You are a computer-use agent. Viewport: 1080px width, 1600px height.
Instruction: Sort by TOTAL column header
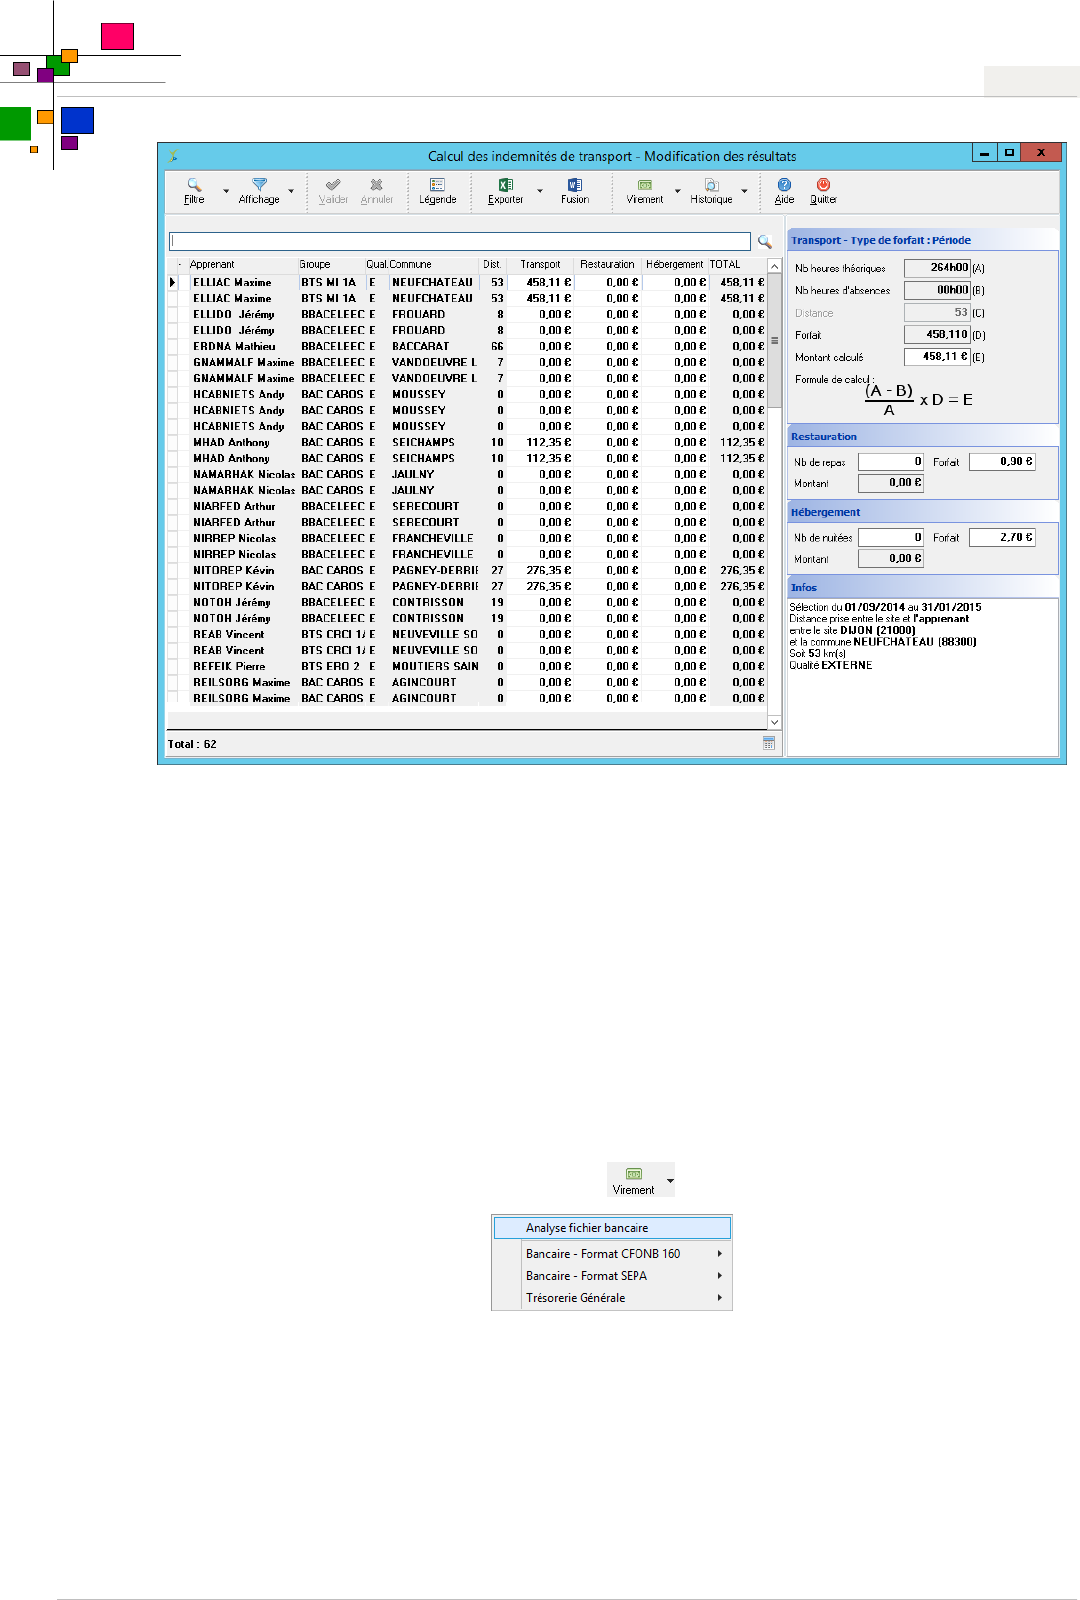pyautogui.click(x=737, y=264)
